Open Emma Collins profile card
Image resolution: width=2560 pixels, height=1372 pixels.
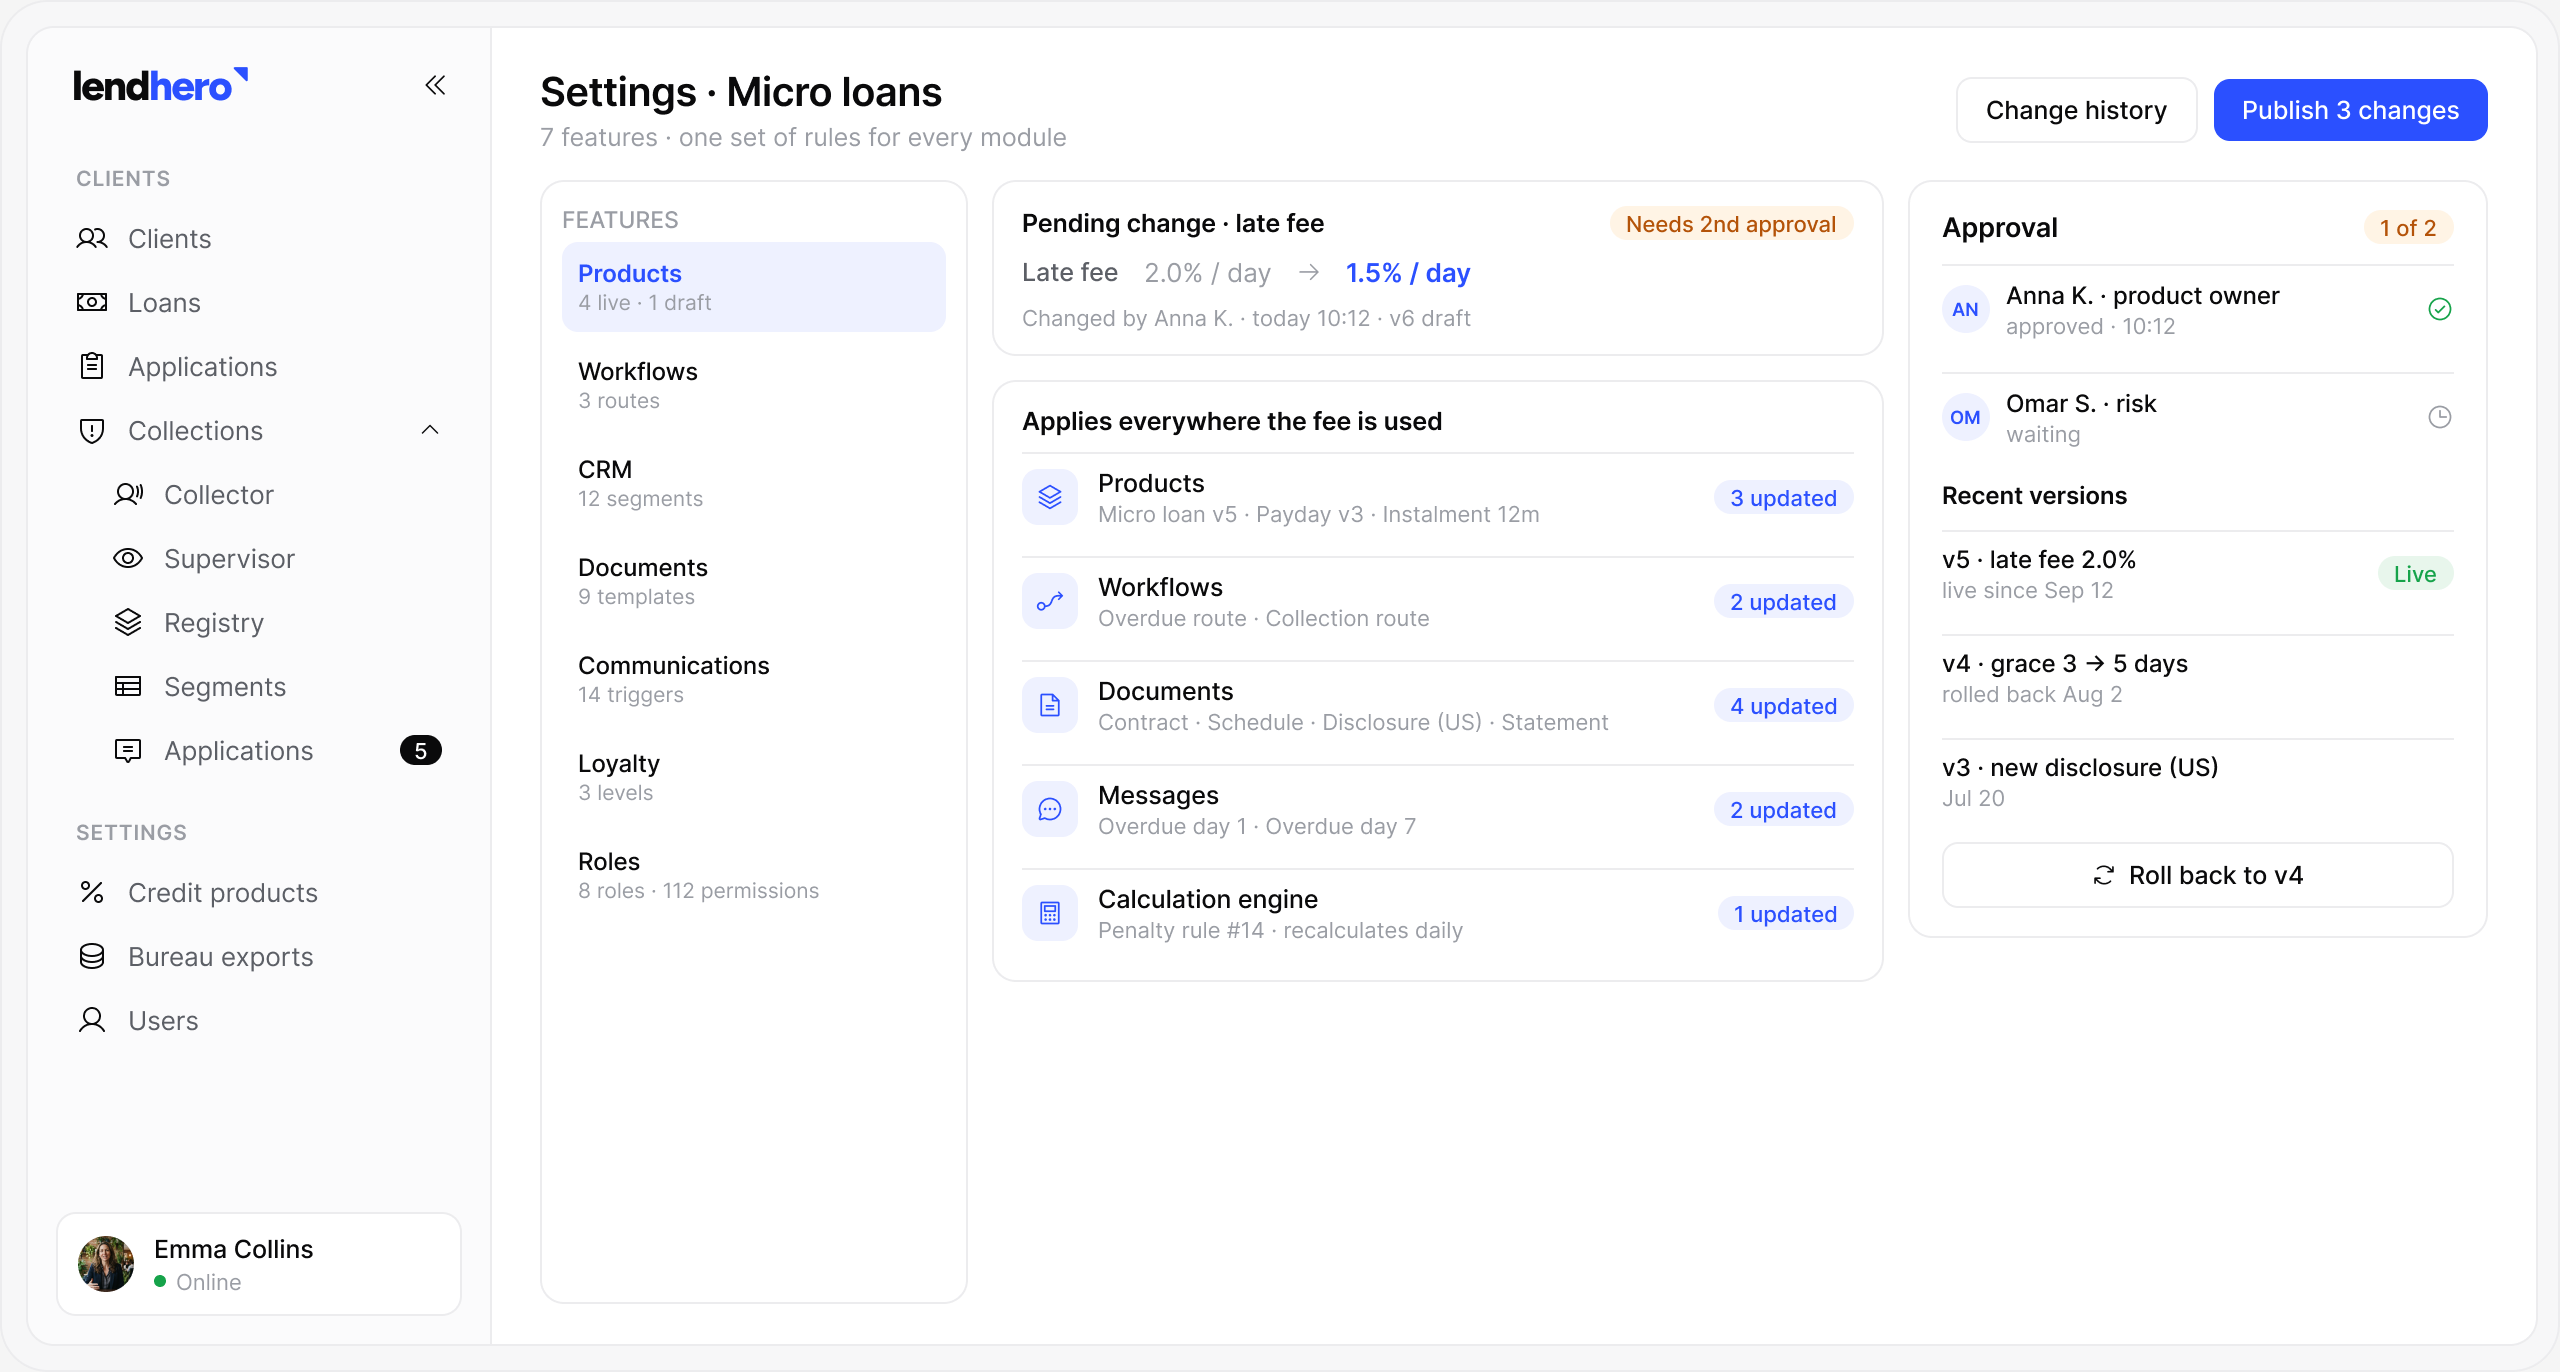(259, 1264)
